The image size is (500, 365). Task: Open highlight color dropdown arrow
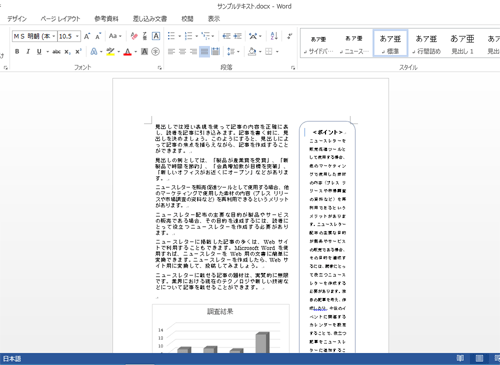coord(118,52)
